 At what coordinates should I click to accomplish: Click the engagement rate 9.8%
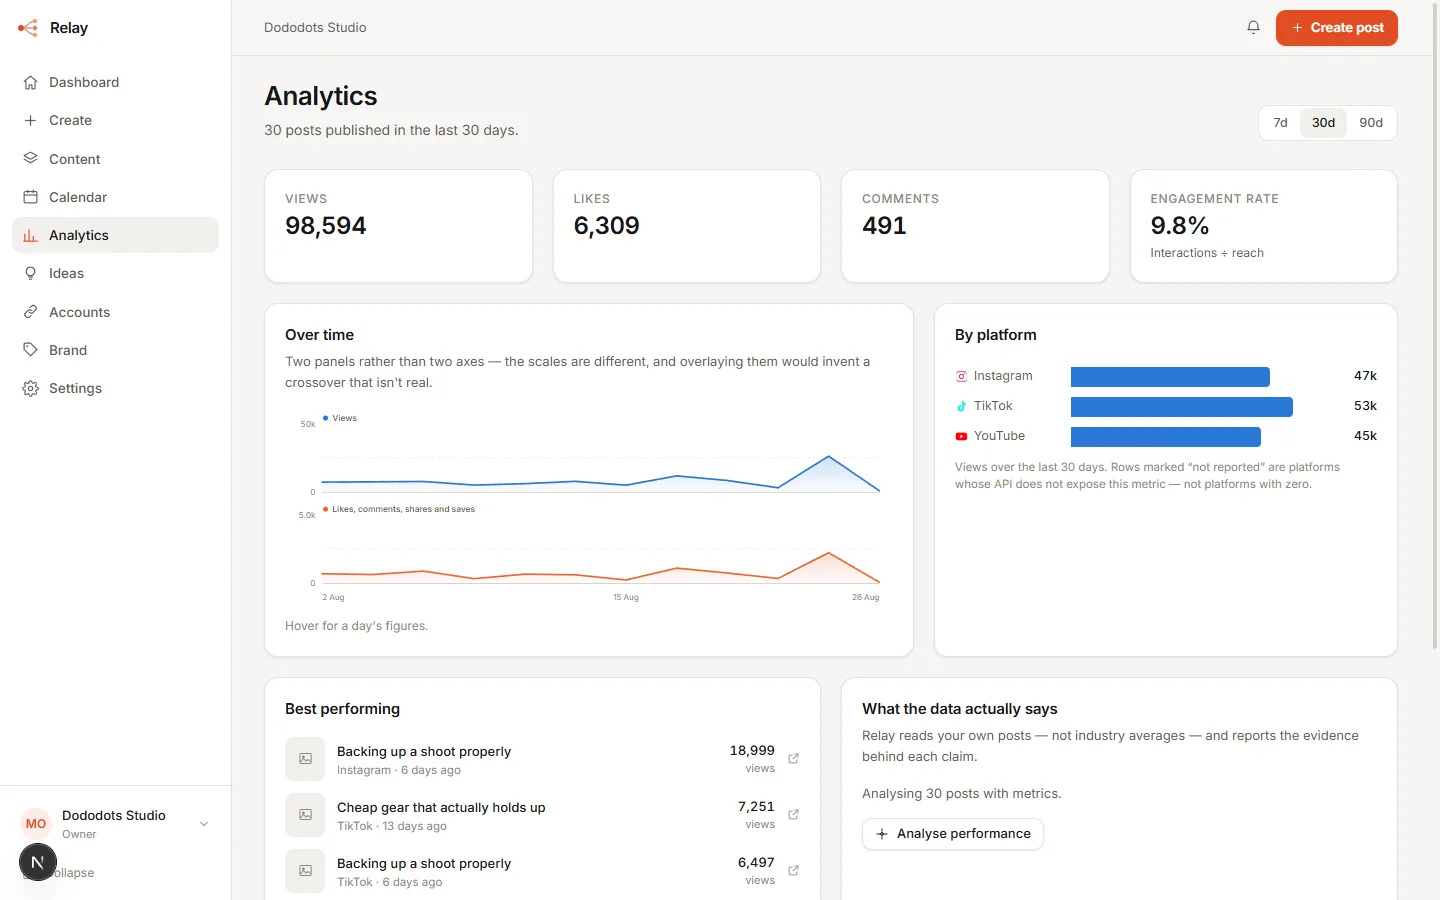(1180, 226)
